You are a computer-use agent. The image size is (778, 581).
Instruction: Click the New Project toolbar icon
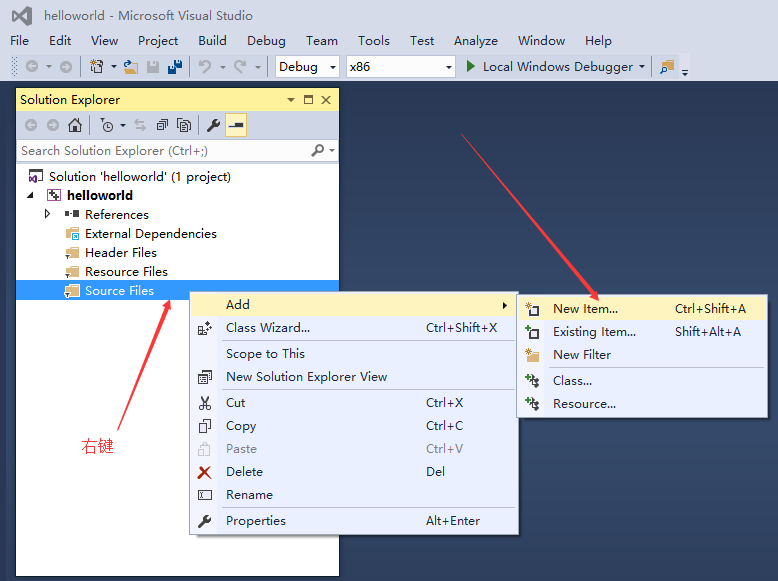click(97, 67)
